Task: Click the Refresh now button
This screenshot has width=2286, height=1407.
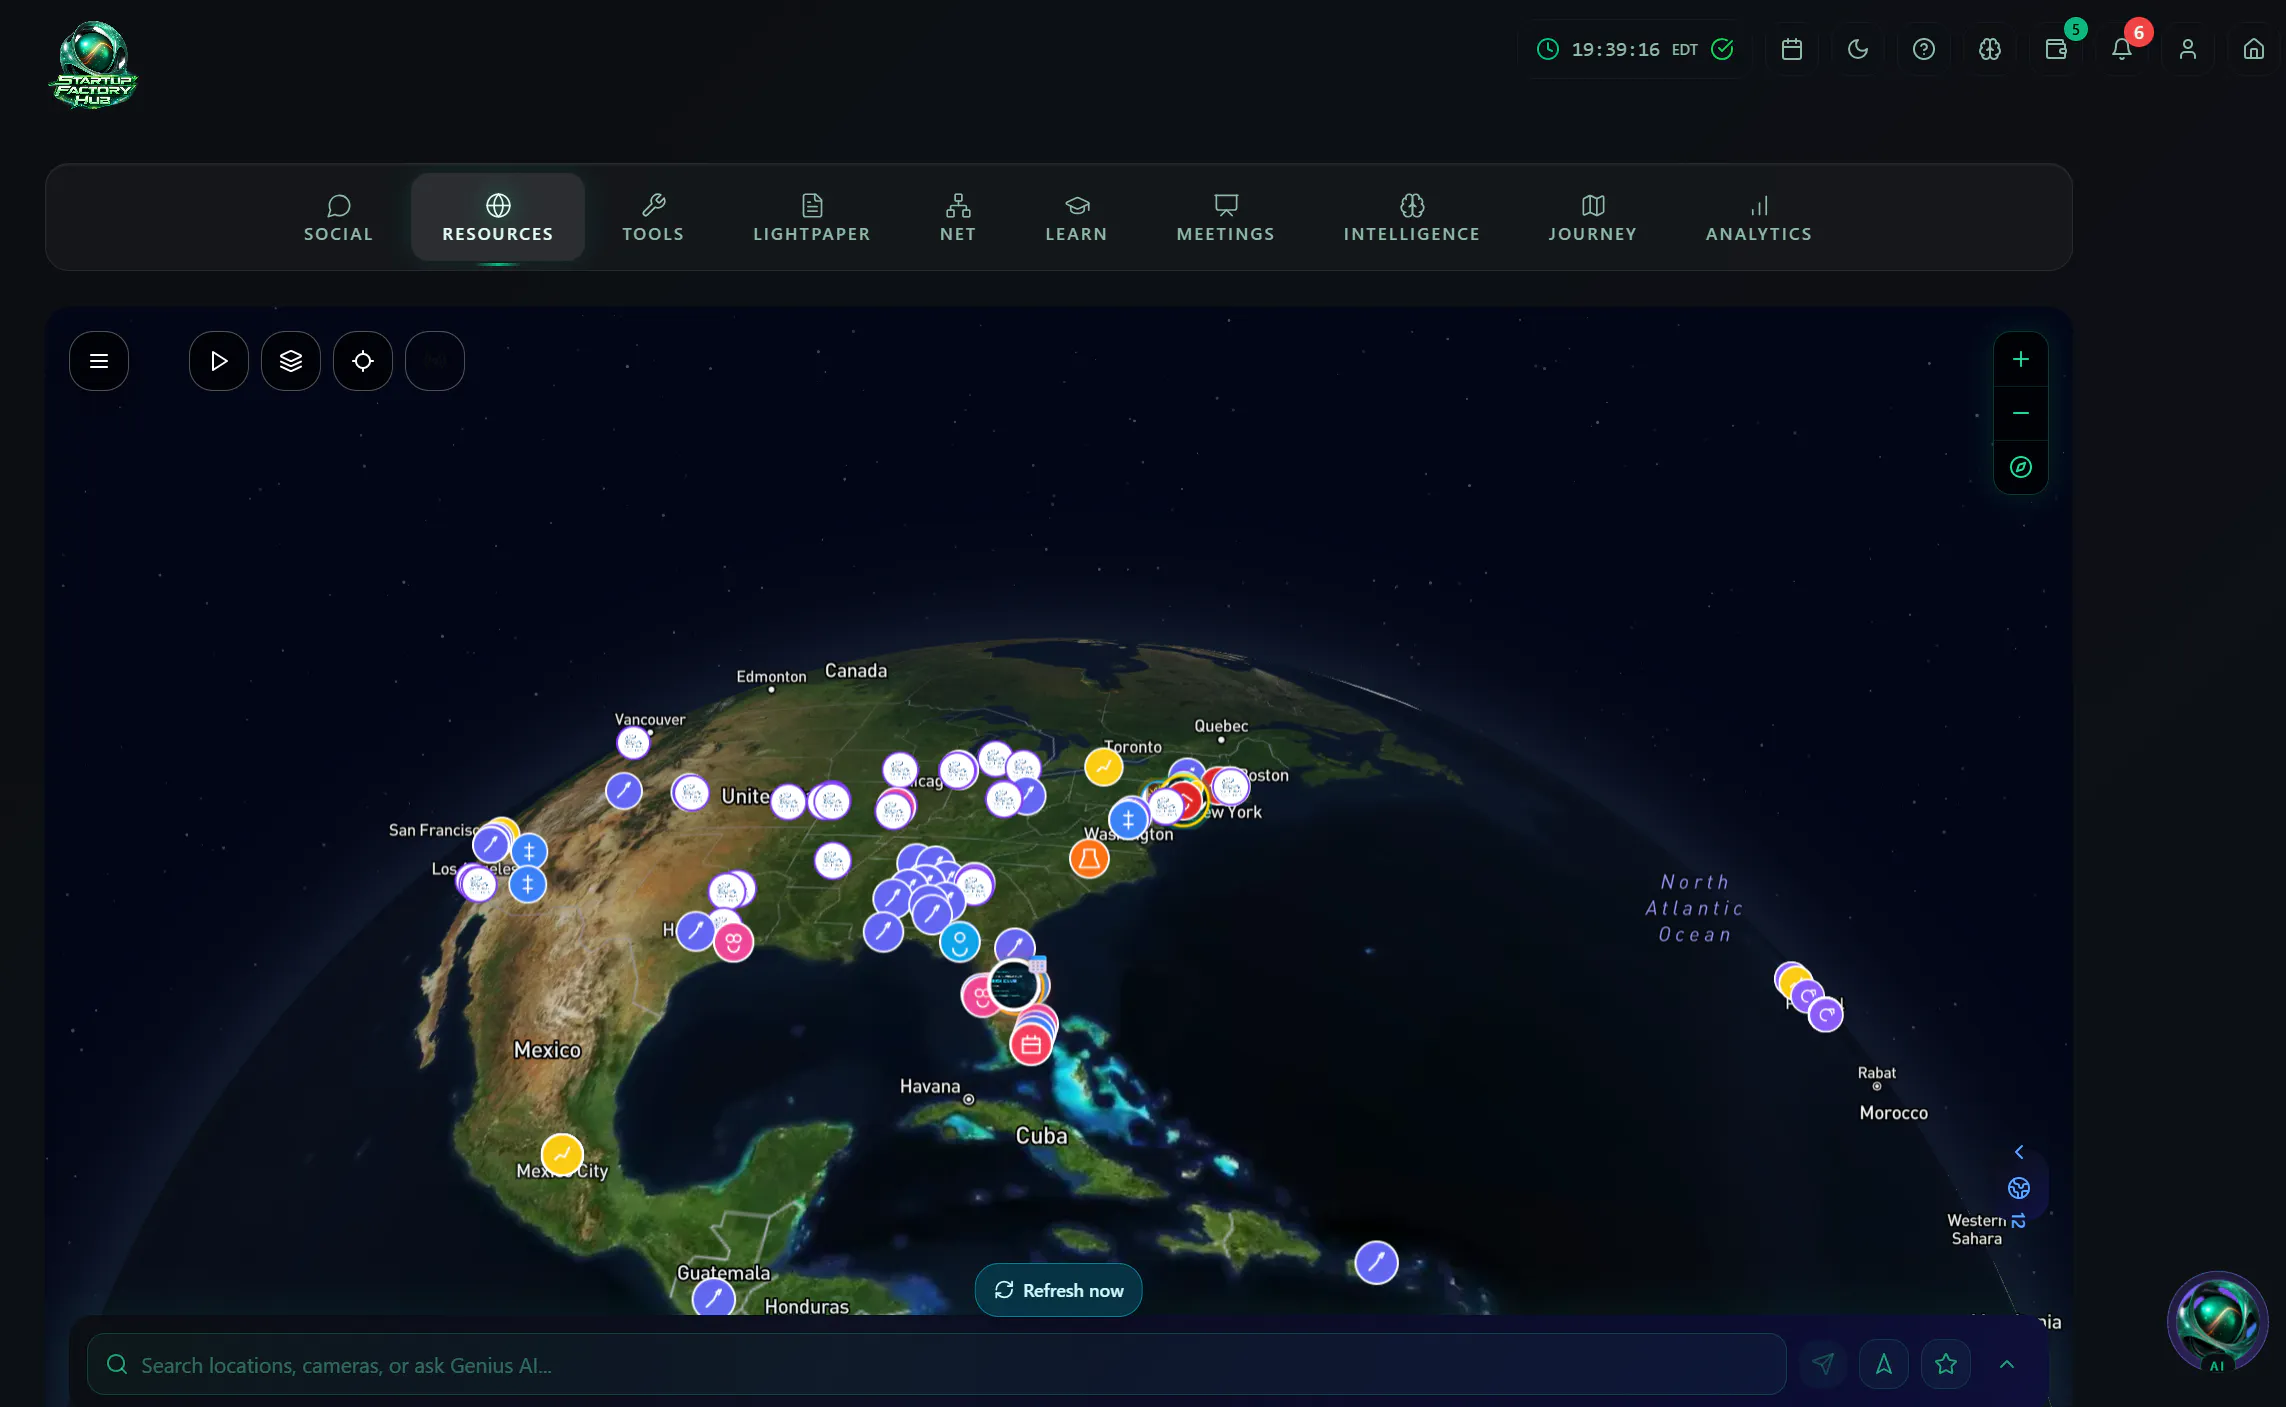Action: [1058, 1290]
